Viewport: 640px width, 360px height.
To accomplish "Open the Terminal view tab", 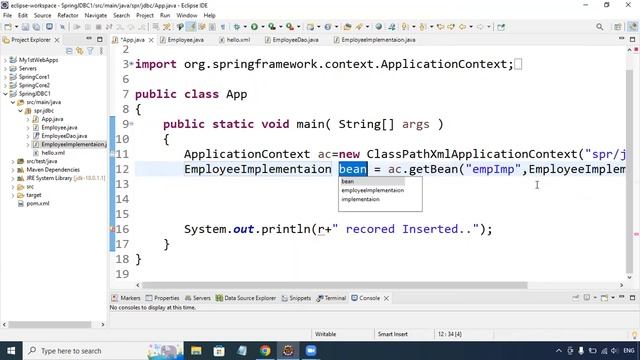I will coord(331,298).
